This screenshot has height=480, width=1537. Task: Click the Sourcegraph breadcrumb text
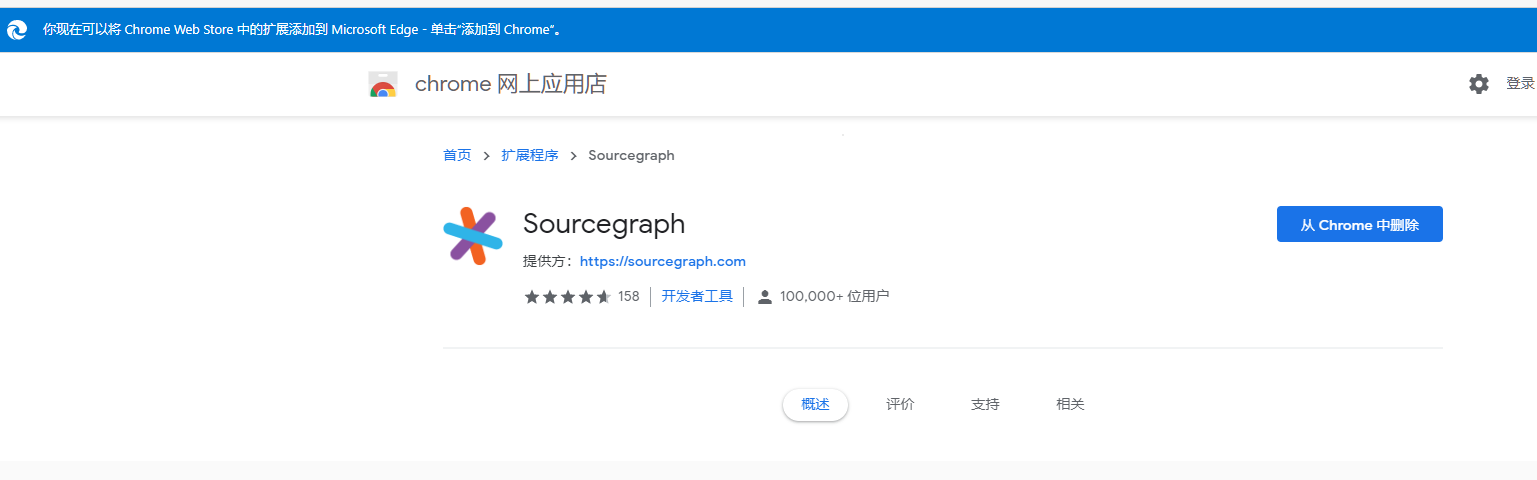(x=631, y=155)
